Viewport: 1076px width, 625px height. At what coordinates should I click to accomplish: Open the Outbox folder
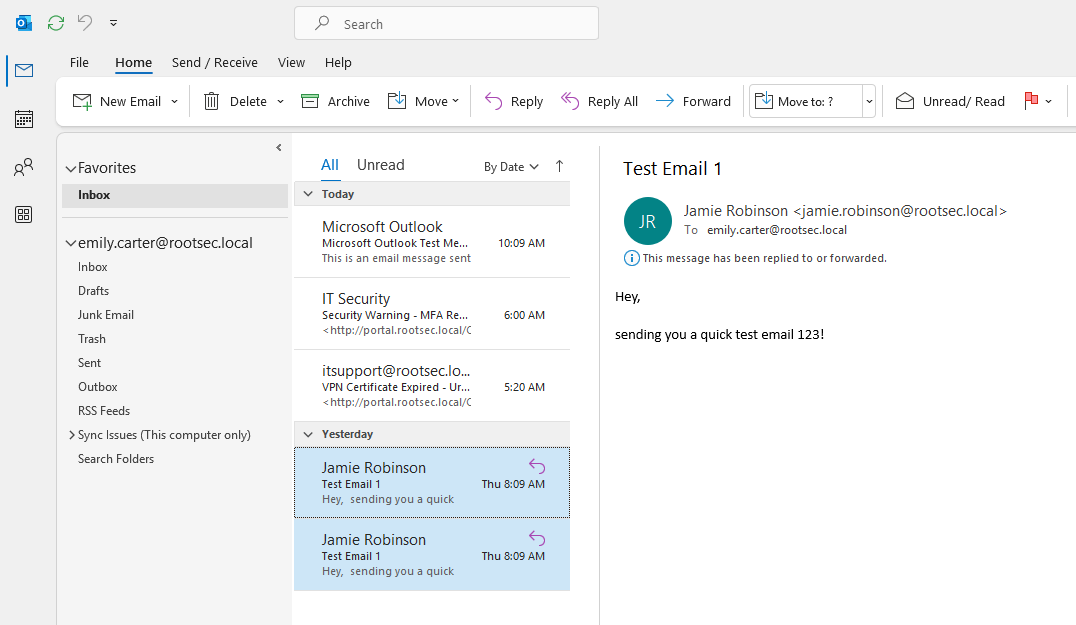click(x=97, y=387)
